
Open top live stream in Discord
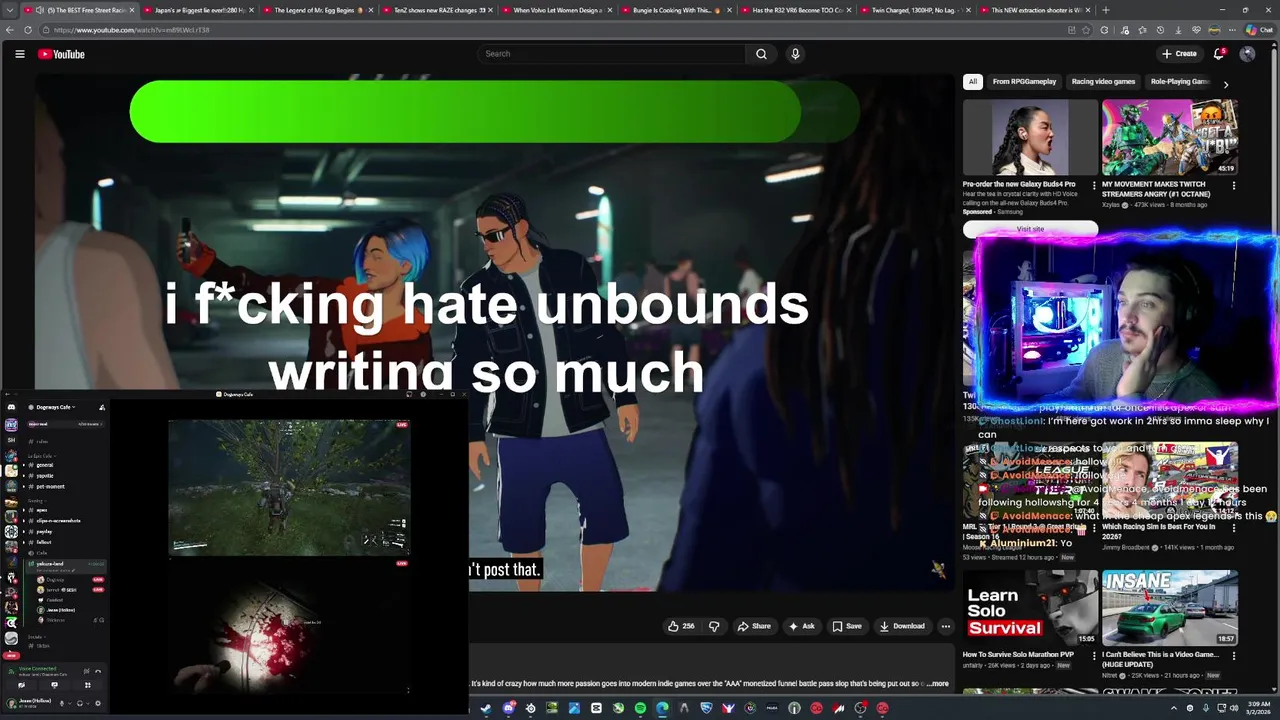[289, 487]
